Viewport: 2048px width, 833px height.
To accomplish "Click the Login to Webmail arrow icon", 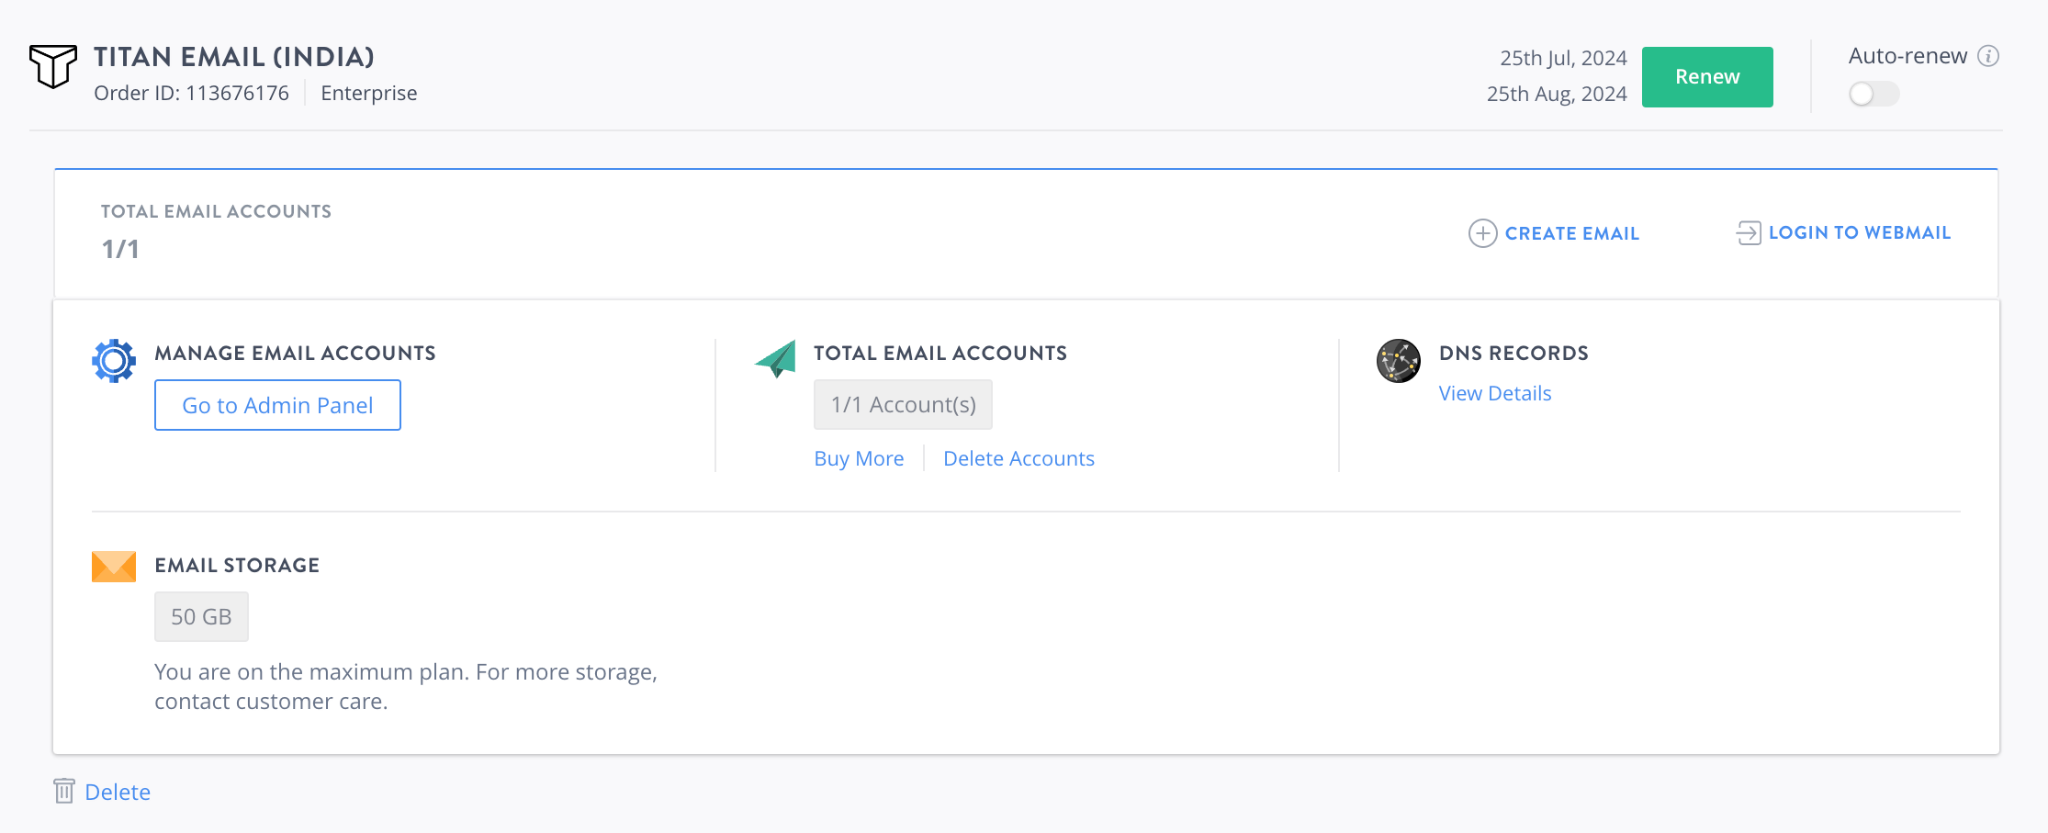I will click(1747, 233).
